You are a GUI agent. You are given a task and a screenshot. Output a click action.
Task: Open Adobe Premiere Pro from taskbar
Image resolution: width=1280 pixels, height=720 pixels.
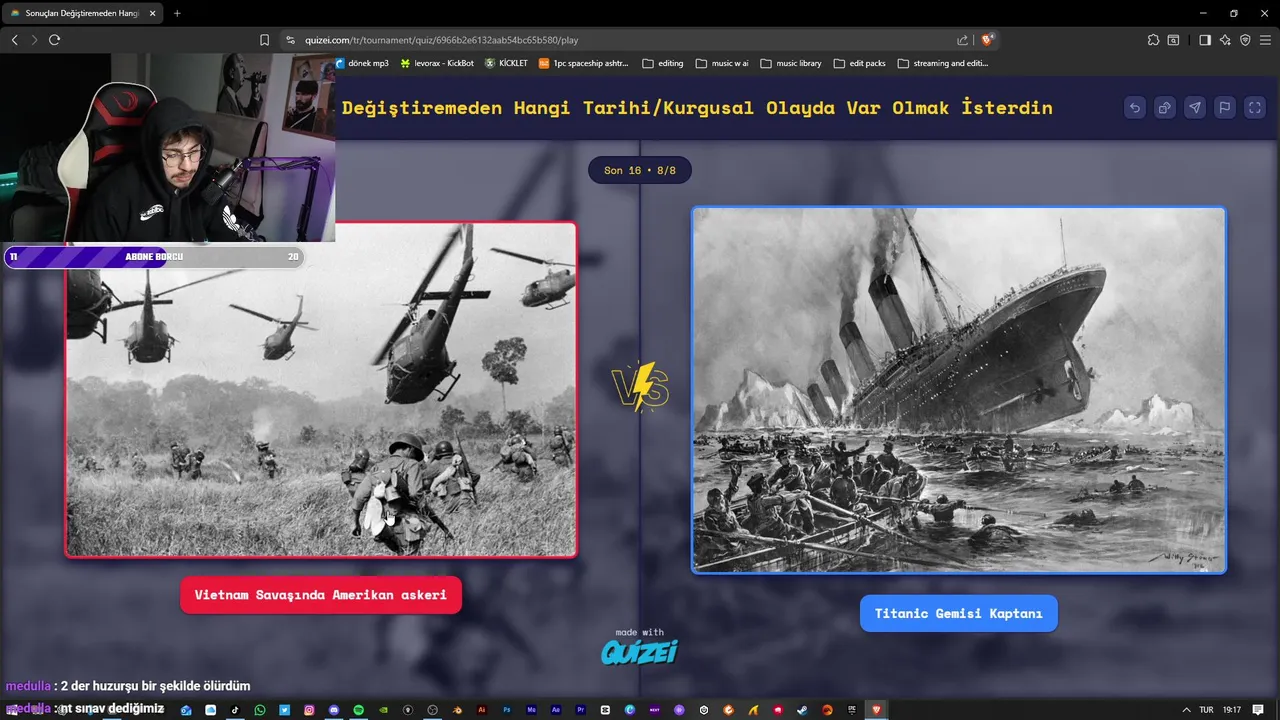[x=581, y=710]
